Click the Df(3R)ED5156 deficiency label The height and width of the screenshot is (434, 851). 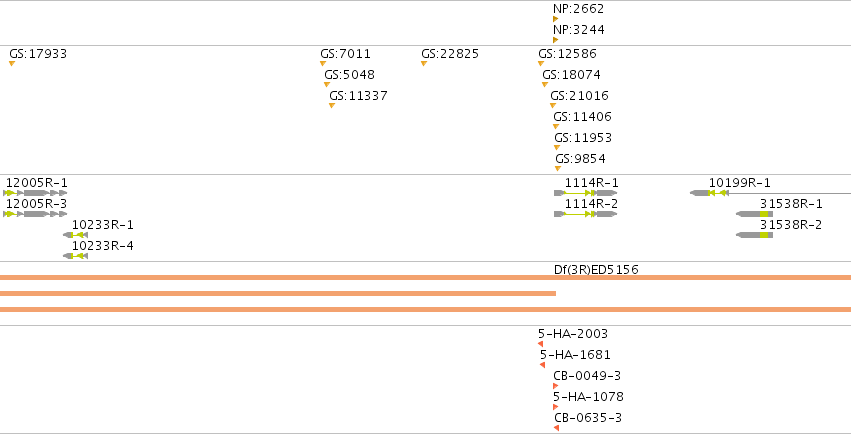coord(596,269)
